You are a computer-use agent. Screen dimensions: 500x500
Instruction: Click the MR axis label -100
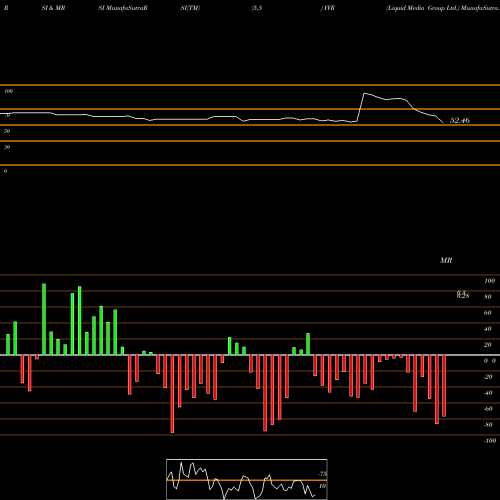click(x=490, y=441)
